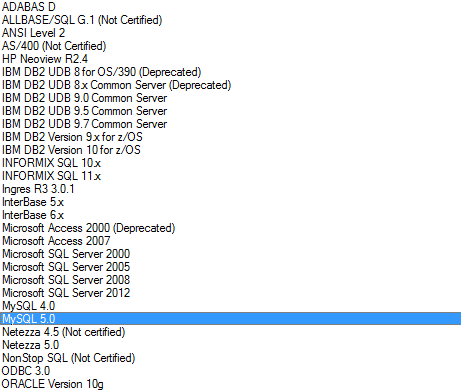Pick IBM DB2 UDB 9.0 Common Server
Viewport: 461px width, 390px height.
84,98
